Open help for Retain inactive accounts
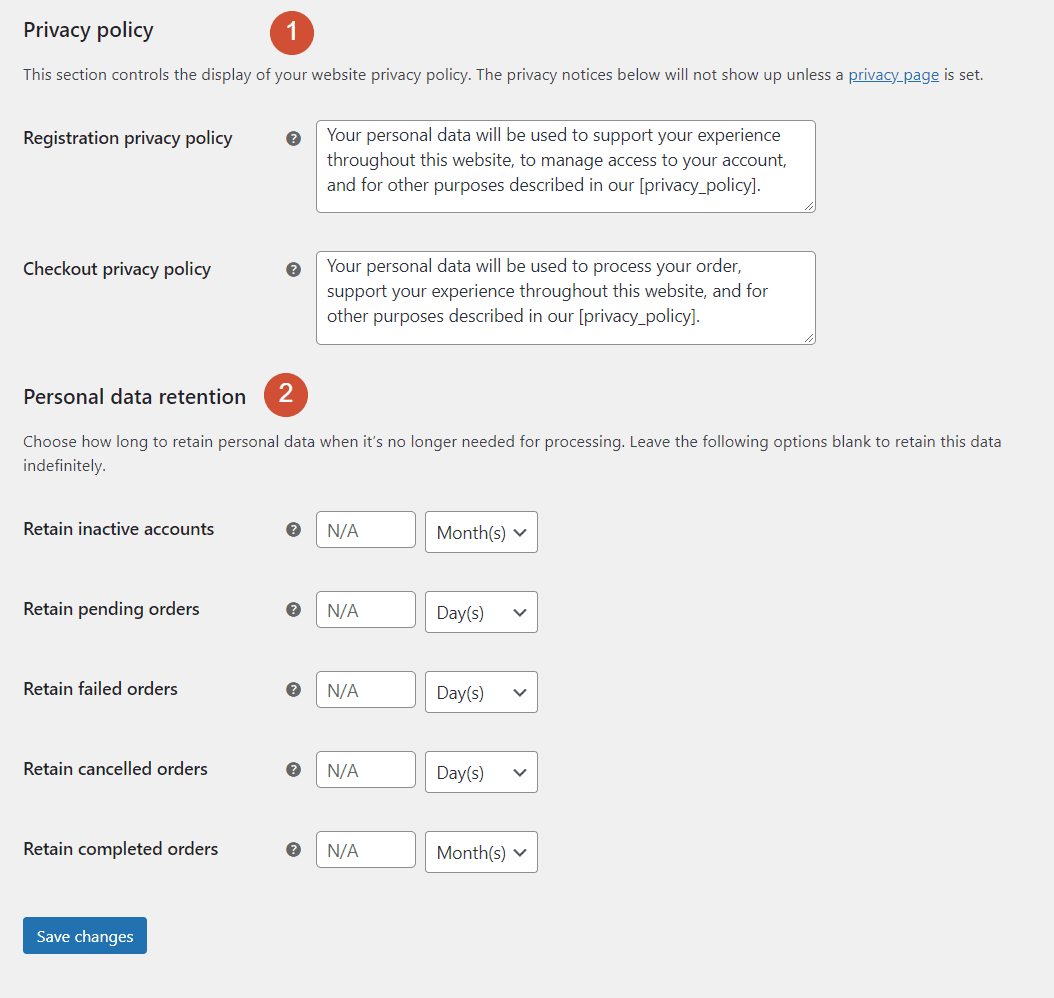Image resolution: width=1054 pixels, height=998 pixels. coord(293,530)
